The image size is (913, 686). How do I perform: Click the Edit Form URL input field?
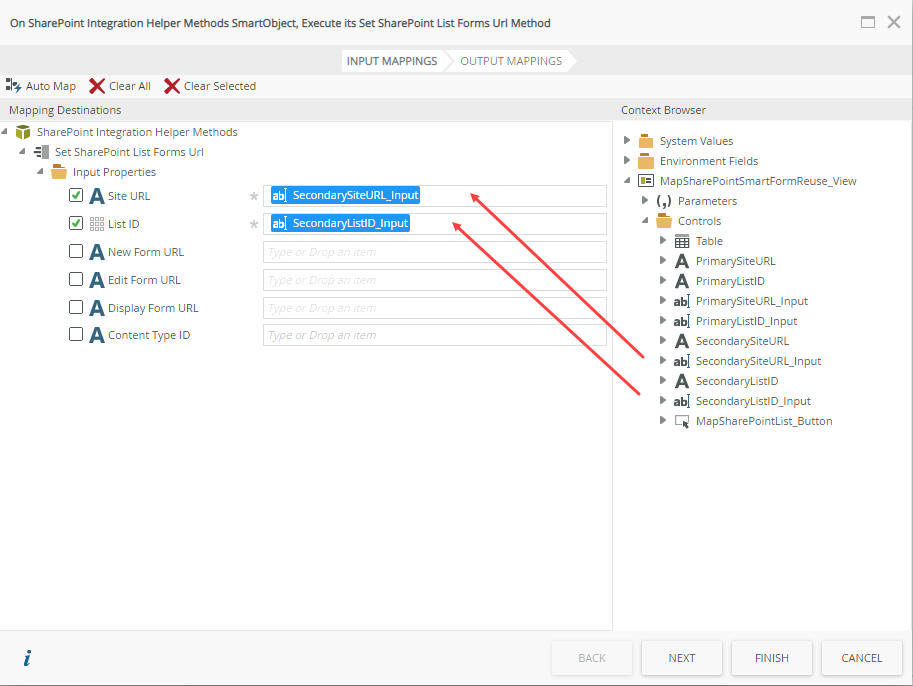(x=434, y=280)
